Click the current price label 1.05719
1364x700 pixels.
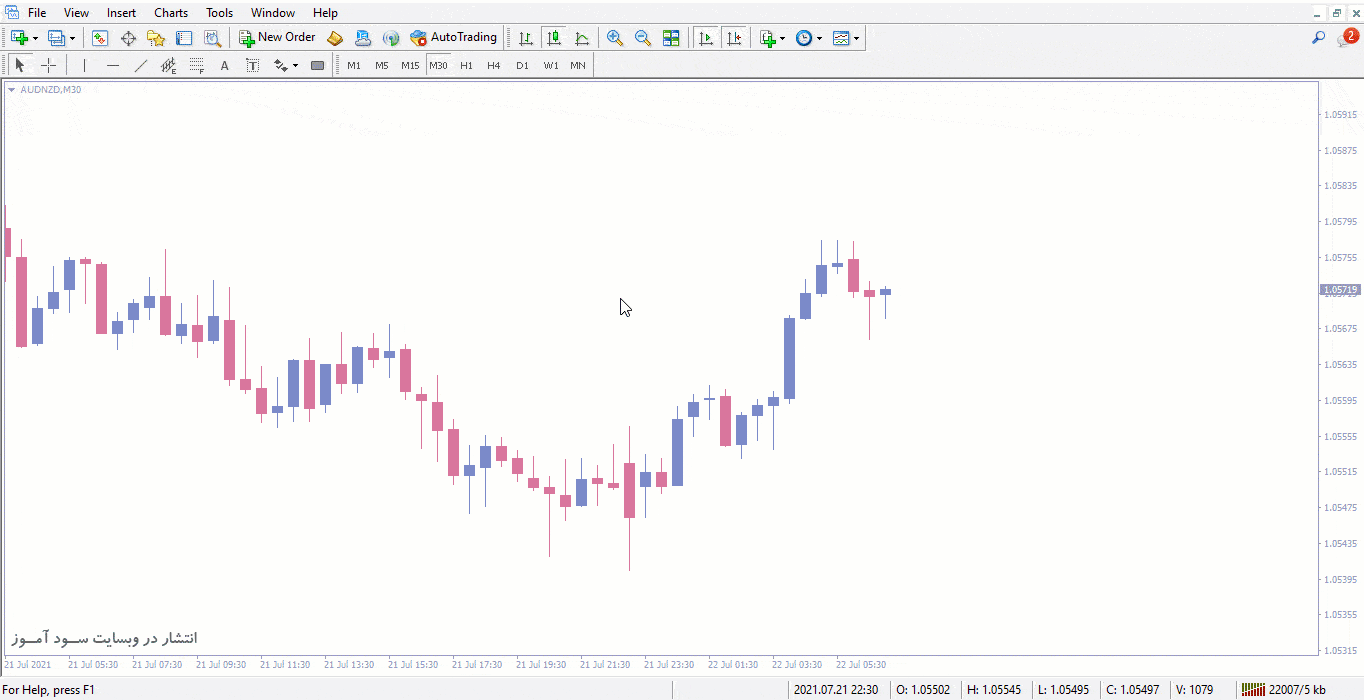coord(1338,288)
